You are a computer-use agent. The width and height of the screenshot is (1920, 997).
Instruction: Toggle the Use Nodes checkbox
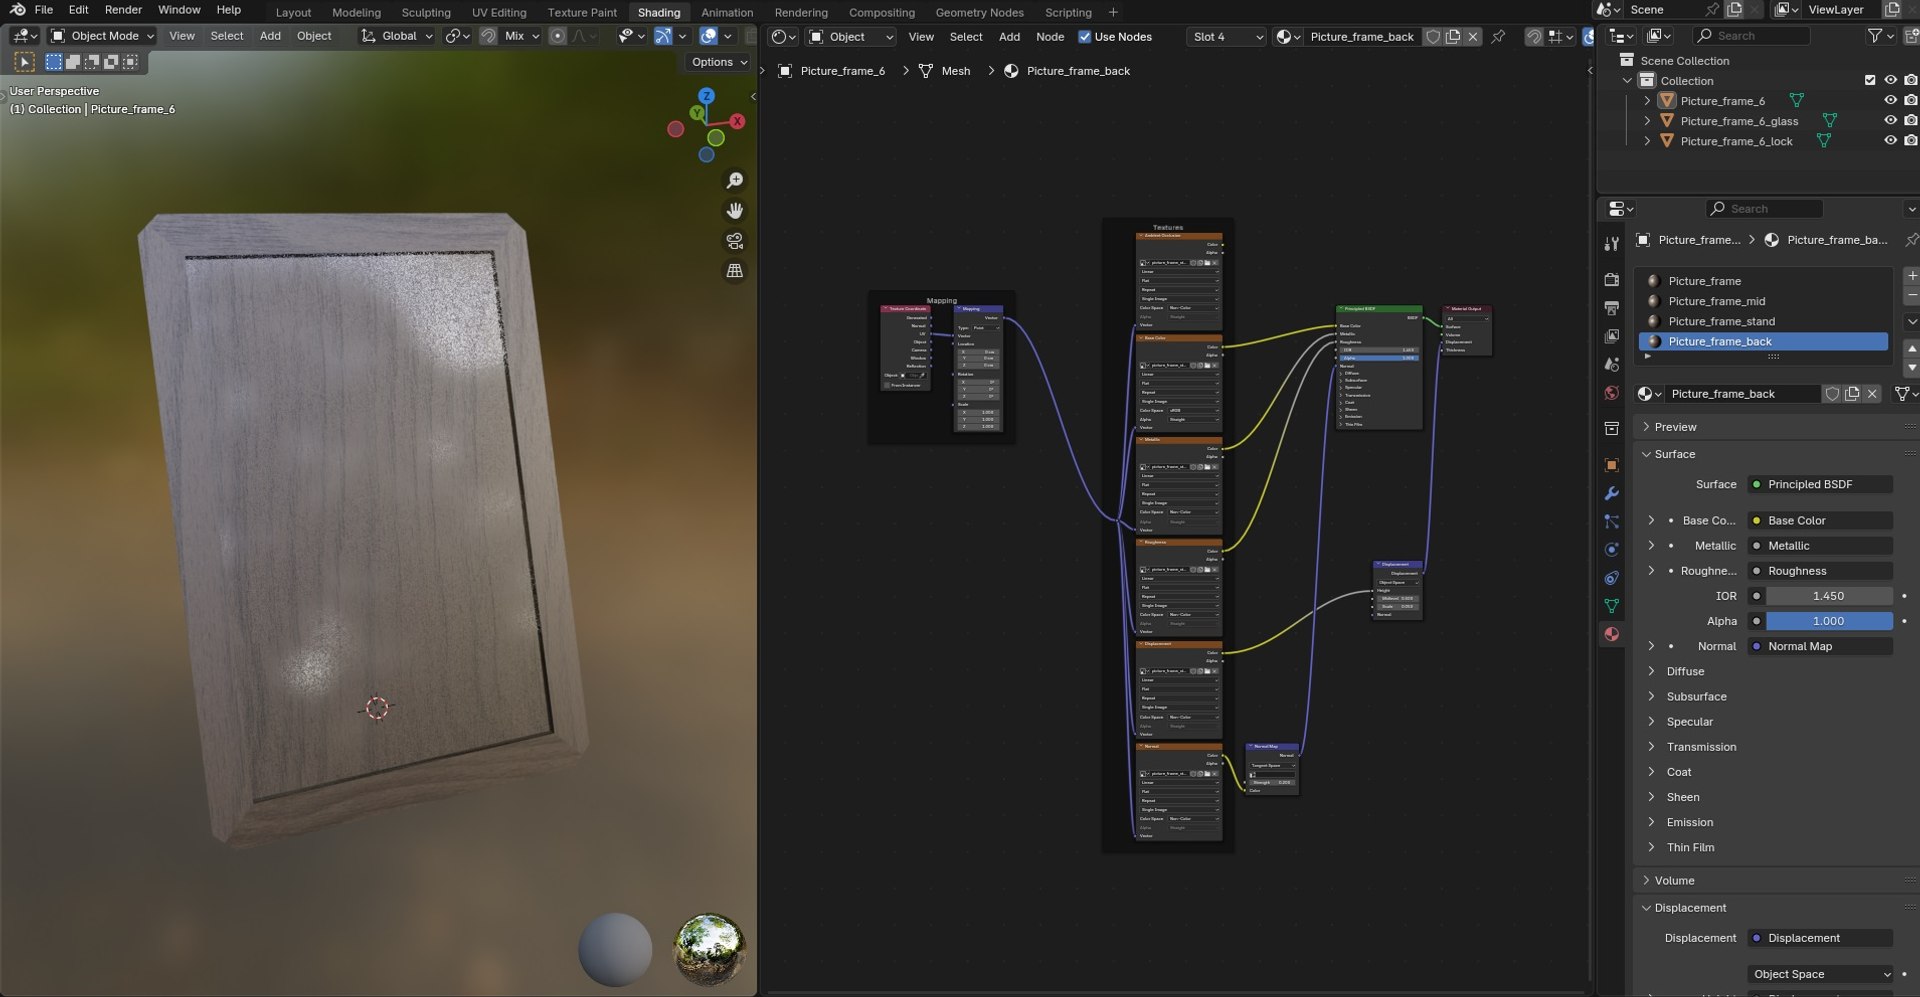1084,37
